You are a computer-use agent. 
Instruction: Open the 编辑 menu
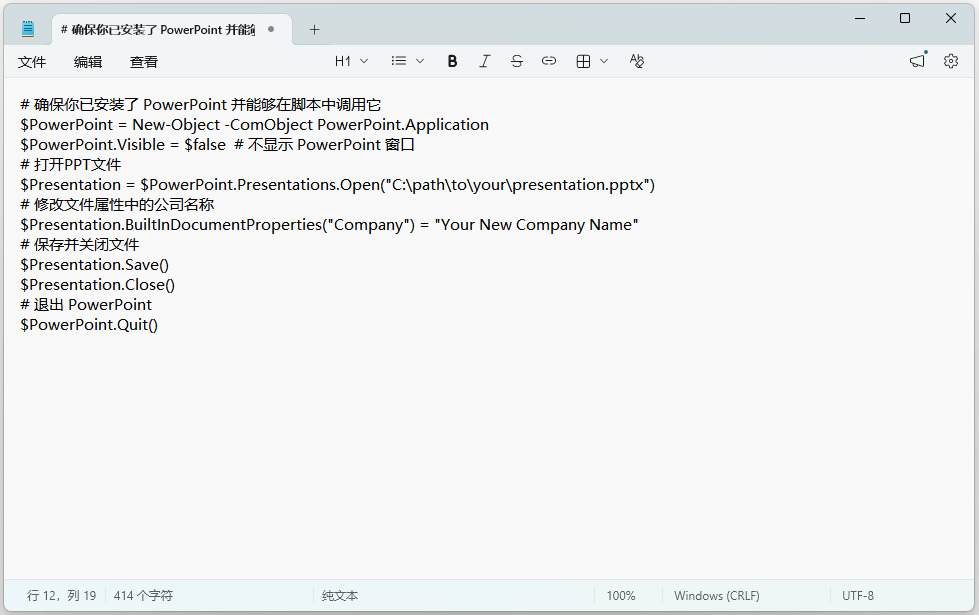pyautogui.click(x=88, y=62)
